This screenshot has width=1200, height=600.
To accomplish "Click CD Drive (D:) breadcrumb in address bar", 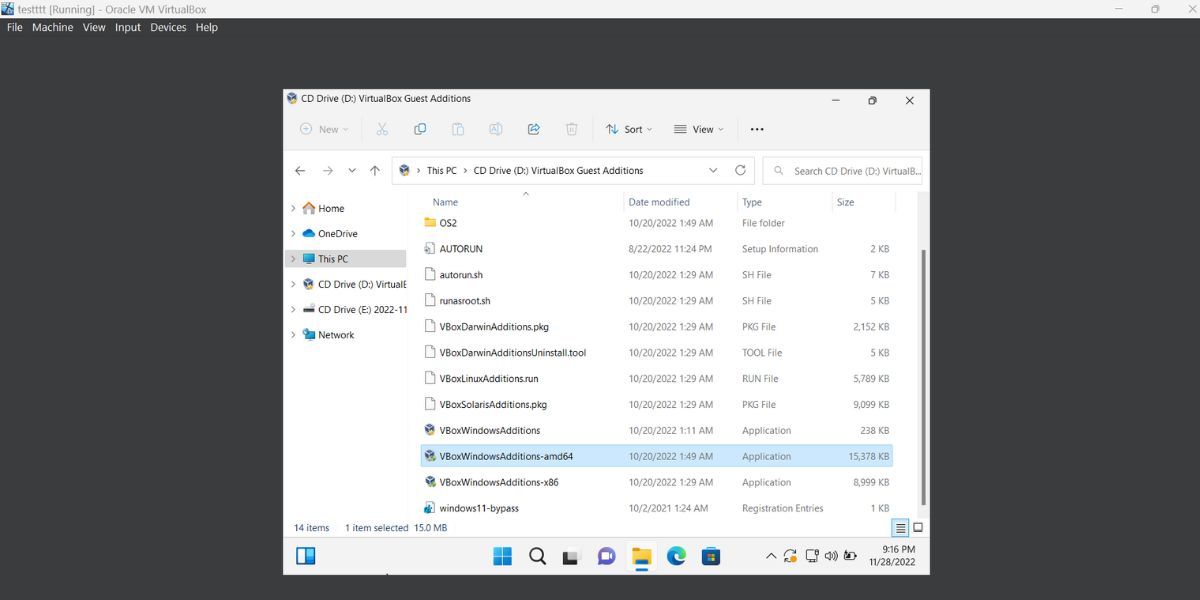I will [558, 171].
